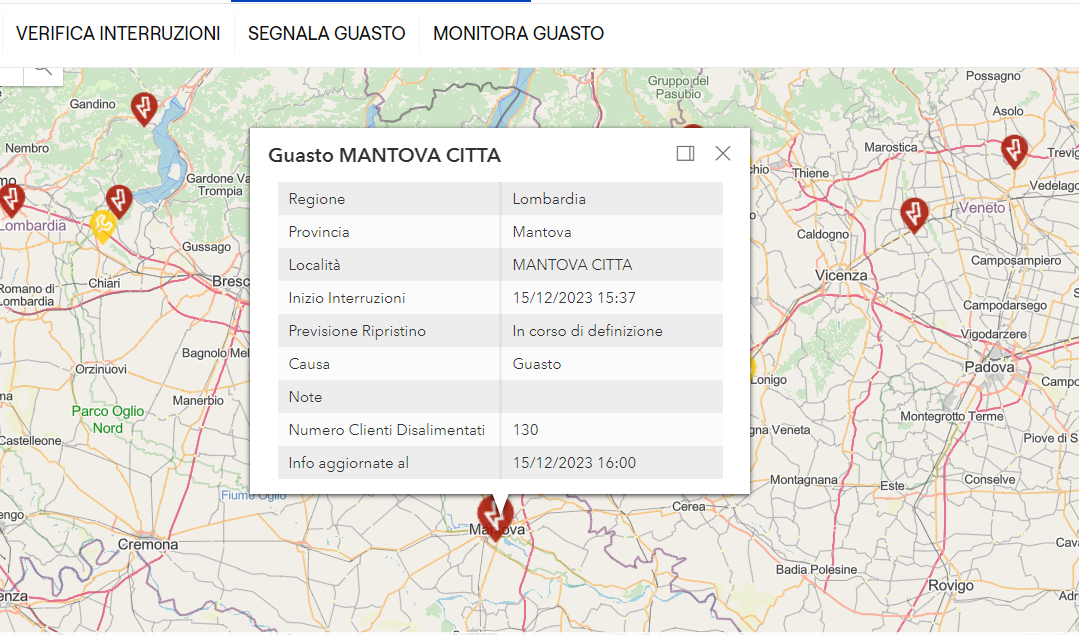
Task: Select the yellow marker north of Chiari
Action: (x=101, y=226)
